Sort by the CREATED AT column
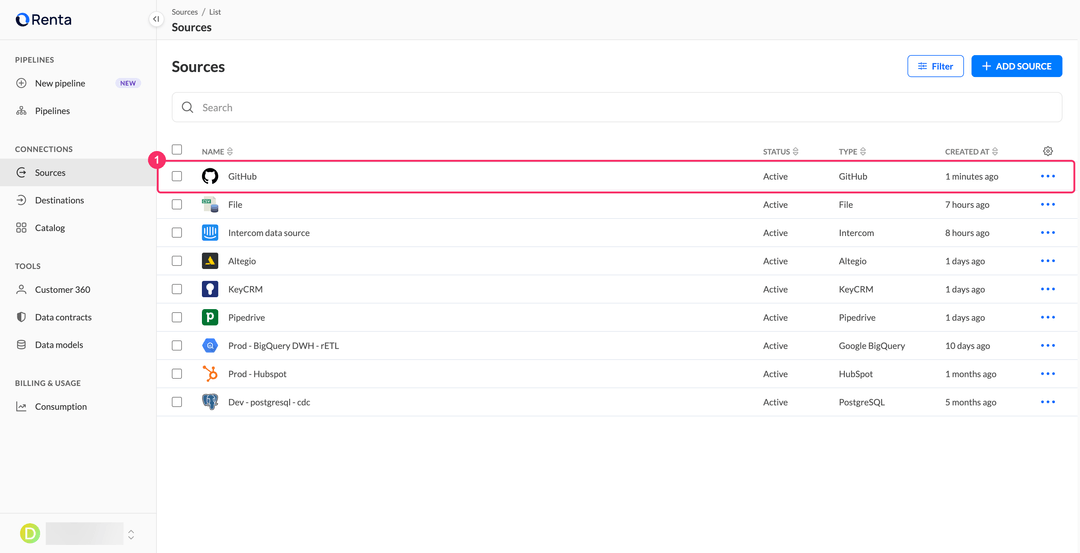This screenshot has height=553, width=1080. click(x=971, y=152)
